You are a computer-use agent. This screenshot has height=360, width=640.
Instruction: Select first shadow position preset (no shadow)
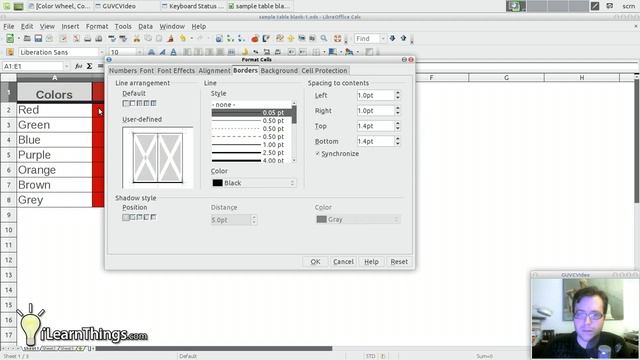(126, 217)
